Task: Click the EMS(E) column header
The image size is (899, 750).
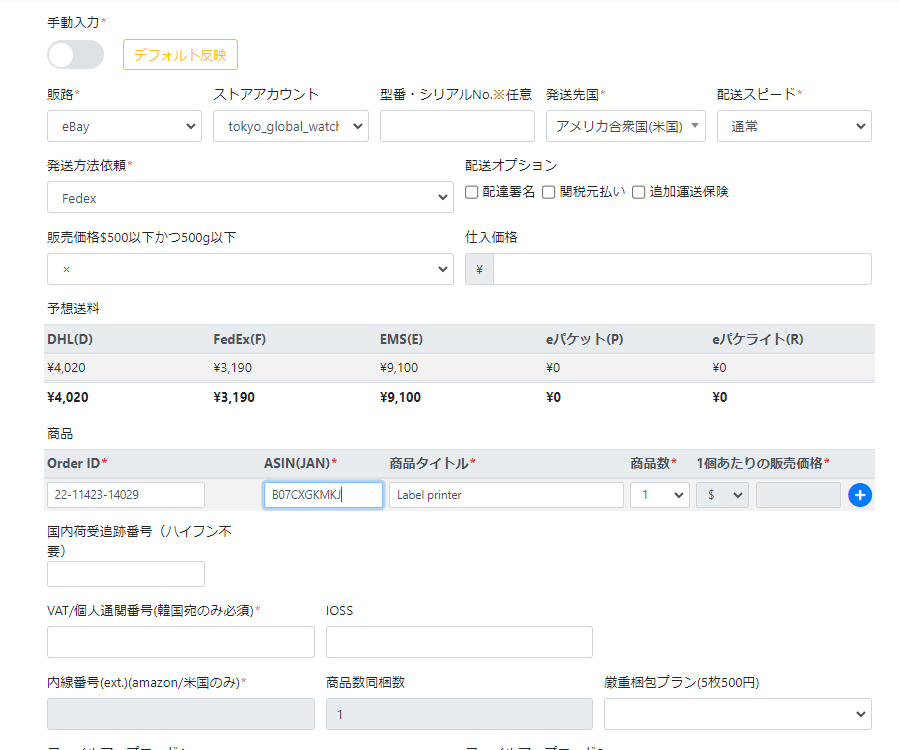Action: point(401,339)
